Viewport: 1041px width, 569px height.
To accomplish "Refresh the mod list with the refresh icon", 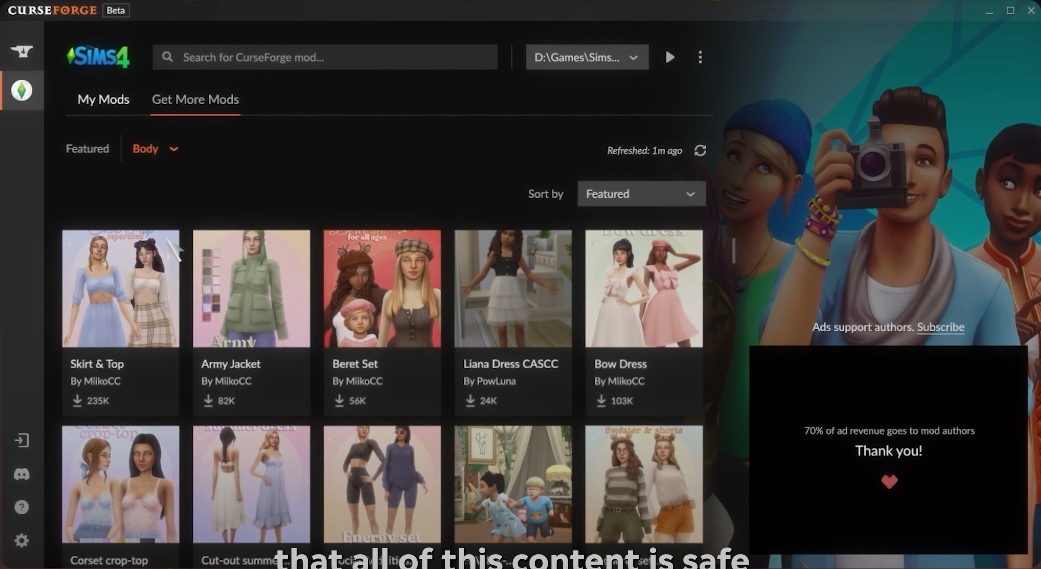I will [x=700, y=151].
